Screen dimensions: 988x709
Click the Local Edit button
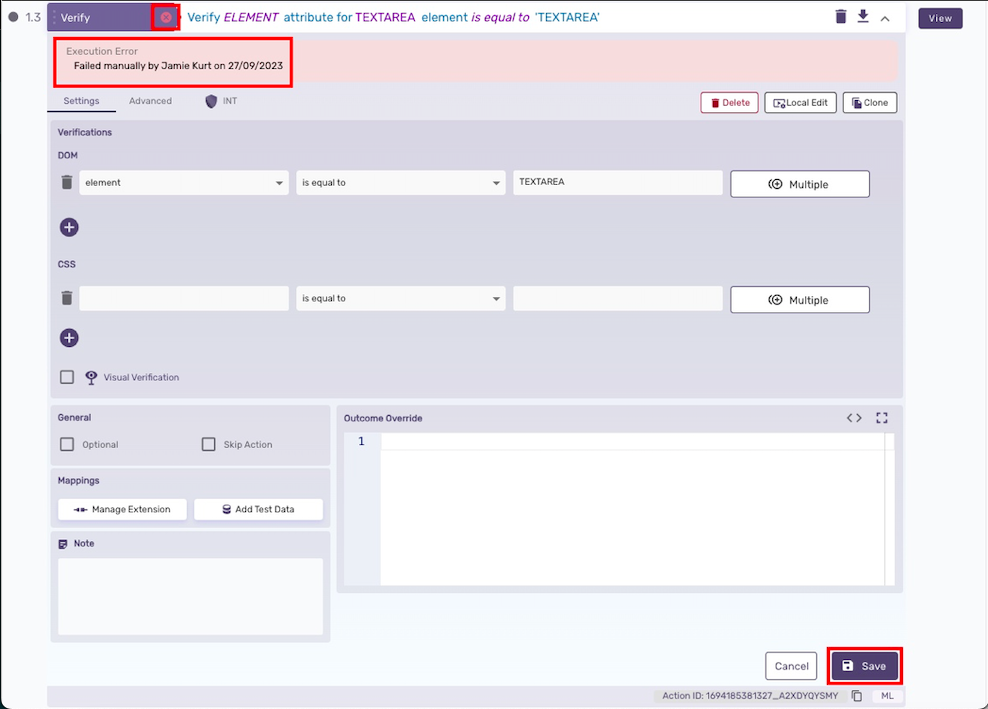point(800,103)
